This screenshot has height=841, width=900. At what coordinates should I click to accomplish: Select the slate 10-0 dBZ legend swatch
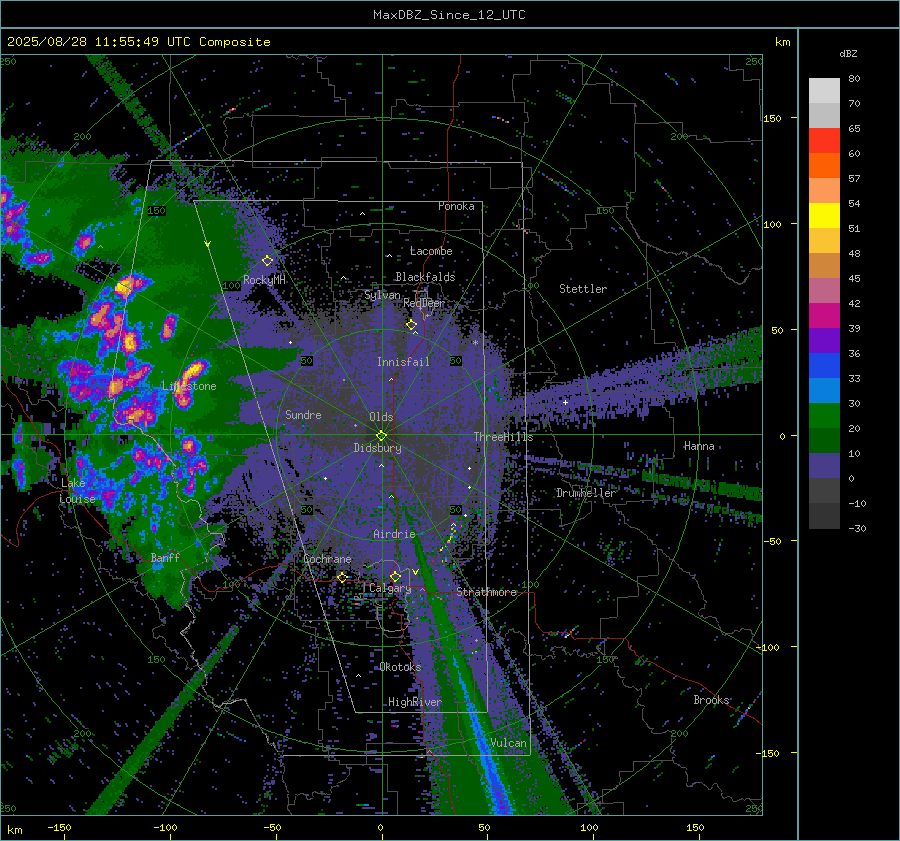click(824, 466)
